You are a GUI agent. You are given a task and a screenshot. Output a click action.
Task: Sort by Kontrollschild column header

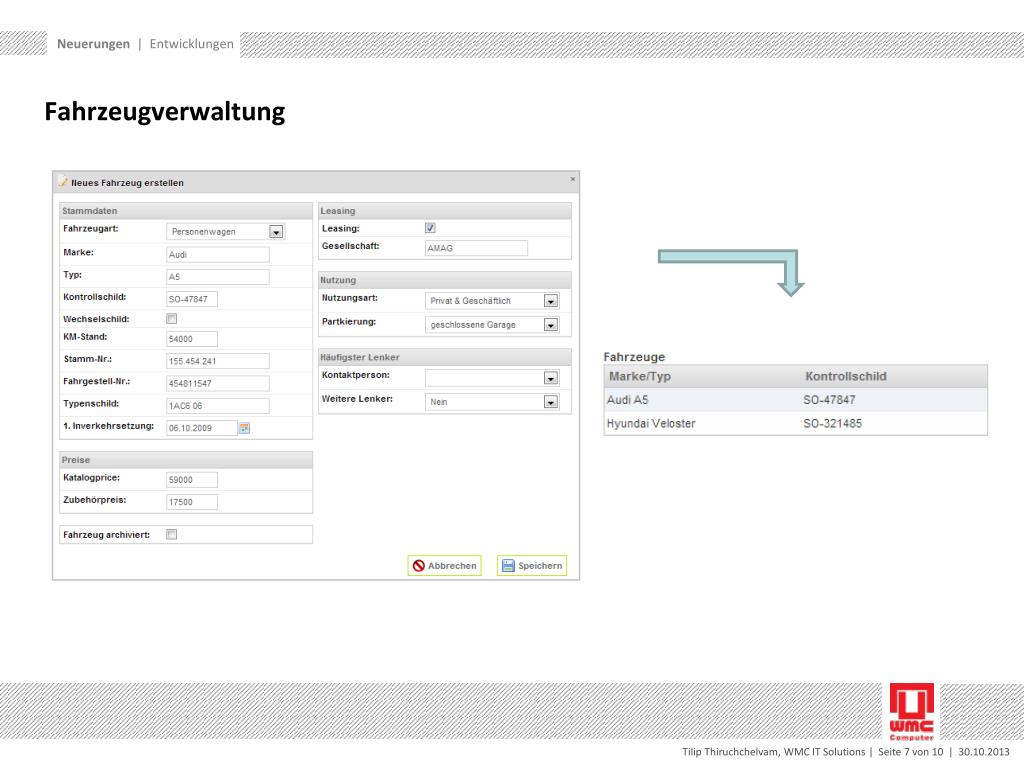point(846,376)
